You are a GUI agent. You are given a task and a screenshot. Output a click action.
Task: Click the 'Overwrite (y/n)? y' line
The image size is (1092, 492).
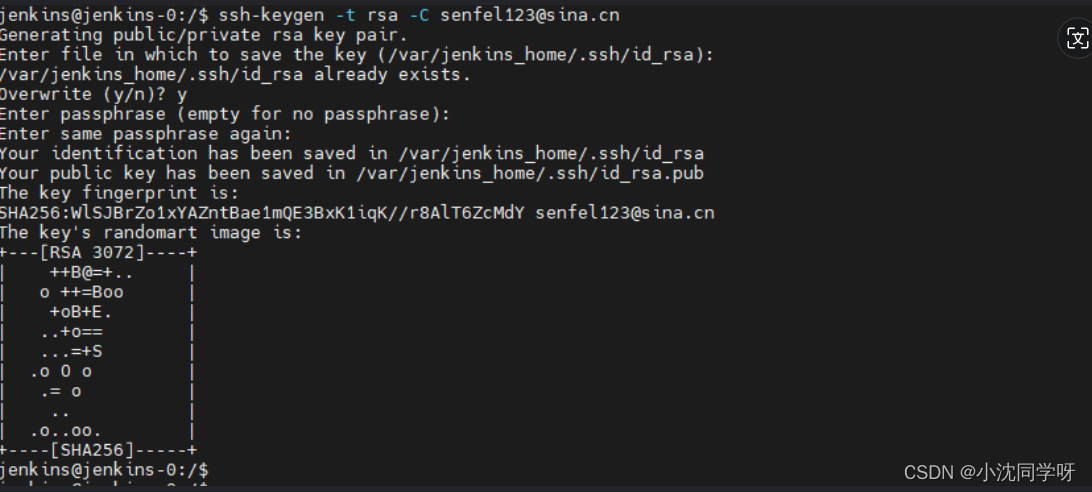click(93, 94)
